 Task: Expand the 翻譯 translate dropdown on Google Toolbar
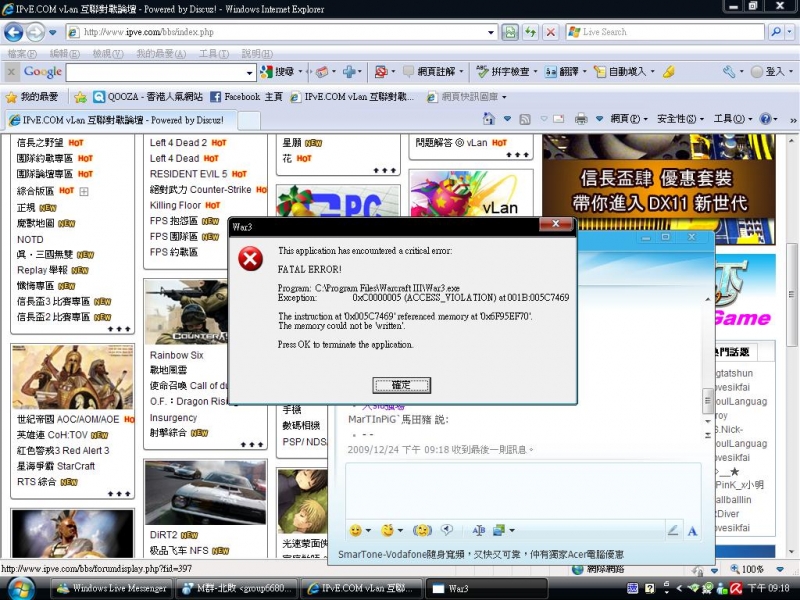pyautogui.click(x=583, y=71)
